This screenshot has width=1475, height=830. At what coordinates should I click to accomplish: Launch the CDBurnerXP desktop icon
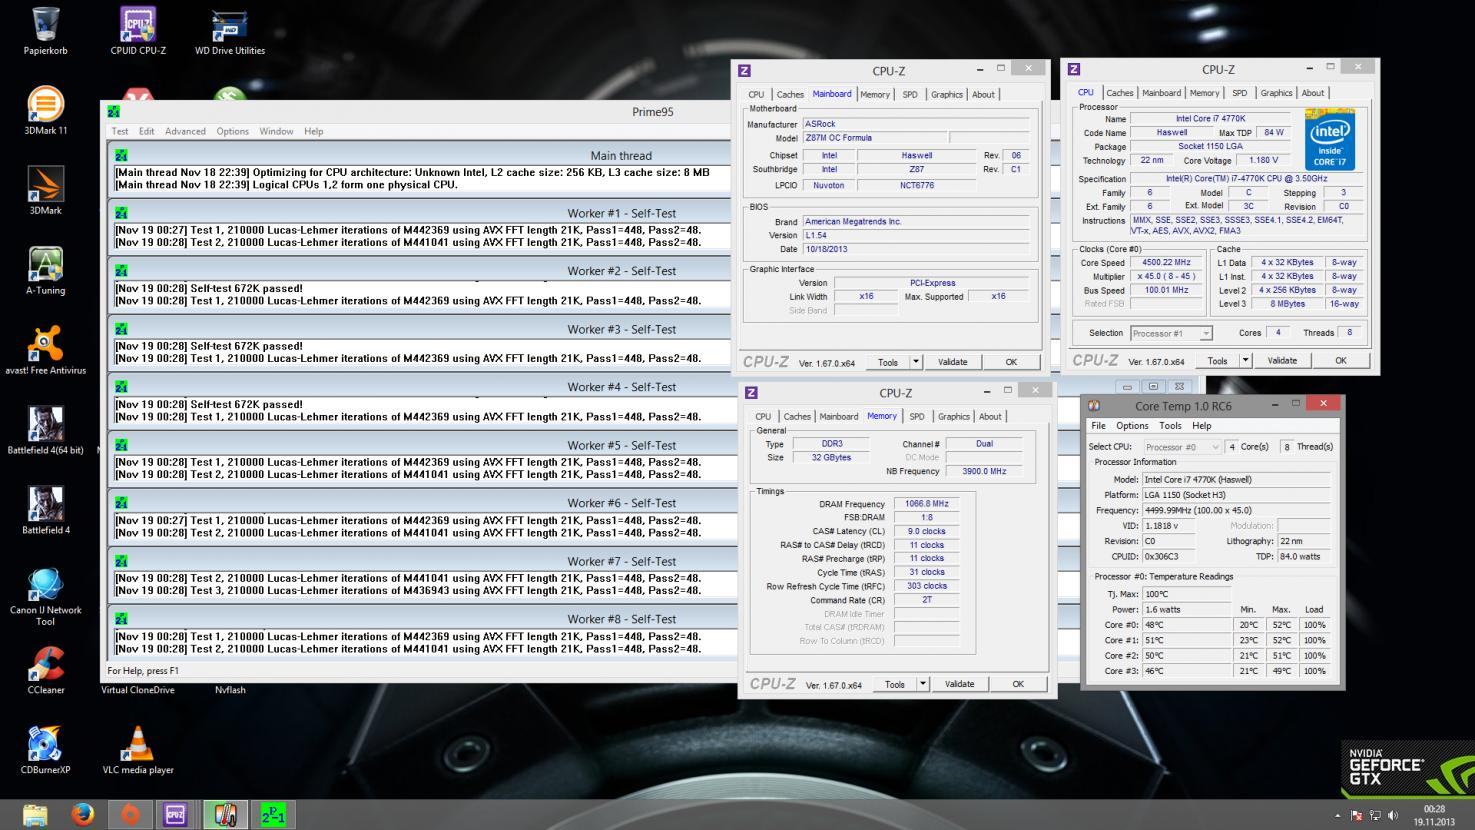click(45, 750)
